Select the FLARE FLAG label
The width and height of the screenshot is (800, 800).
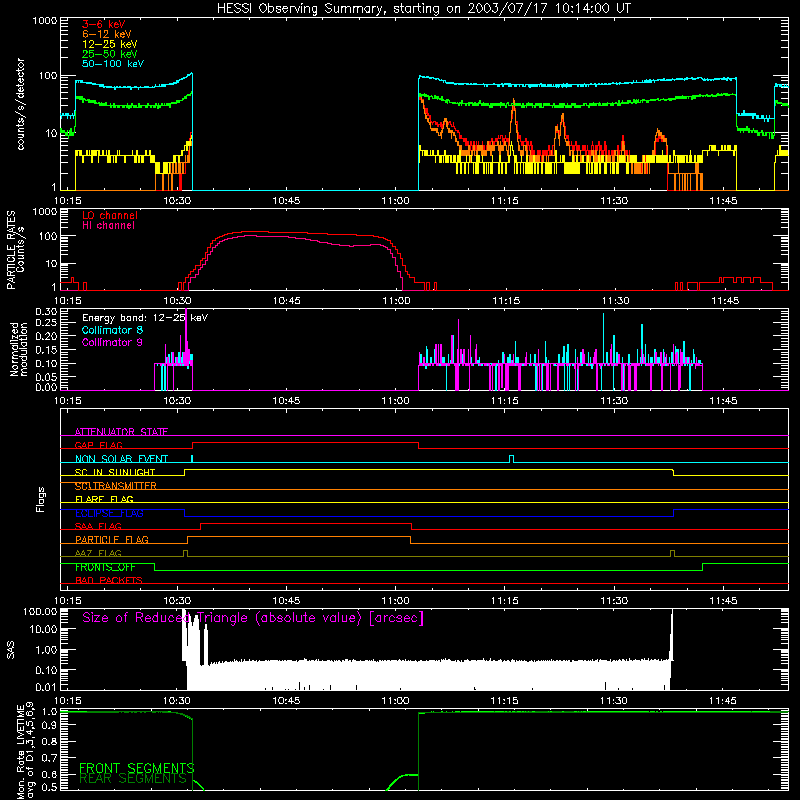pos(104,499)
